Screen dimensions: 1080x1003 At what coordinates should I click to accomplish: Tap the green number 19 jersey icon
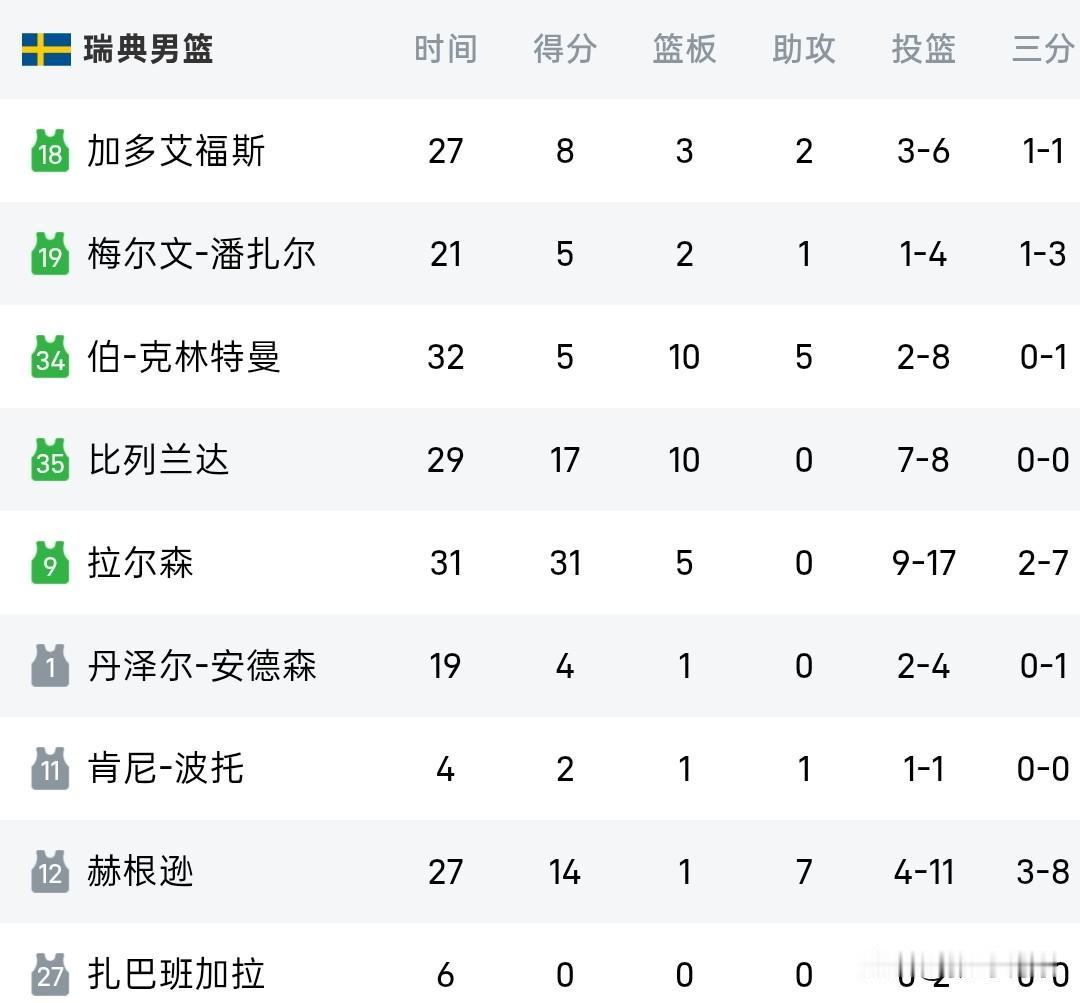tap(50, 254)
